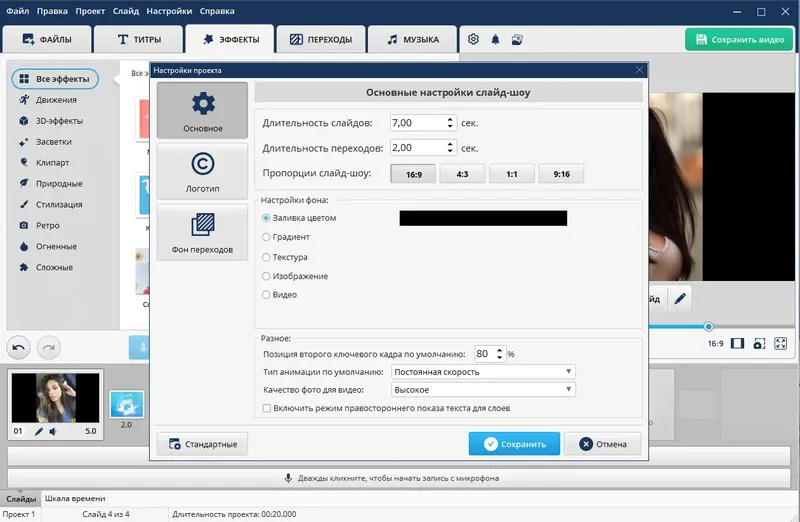Click Длительность слайдов value field
800x522 pixels.
(417, 123)
